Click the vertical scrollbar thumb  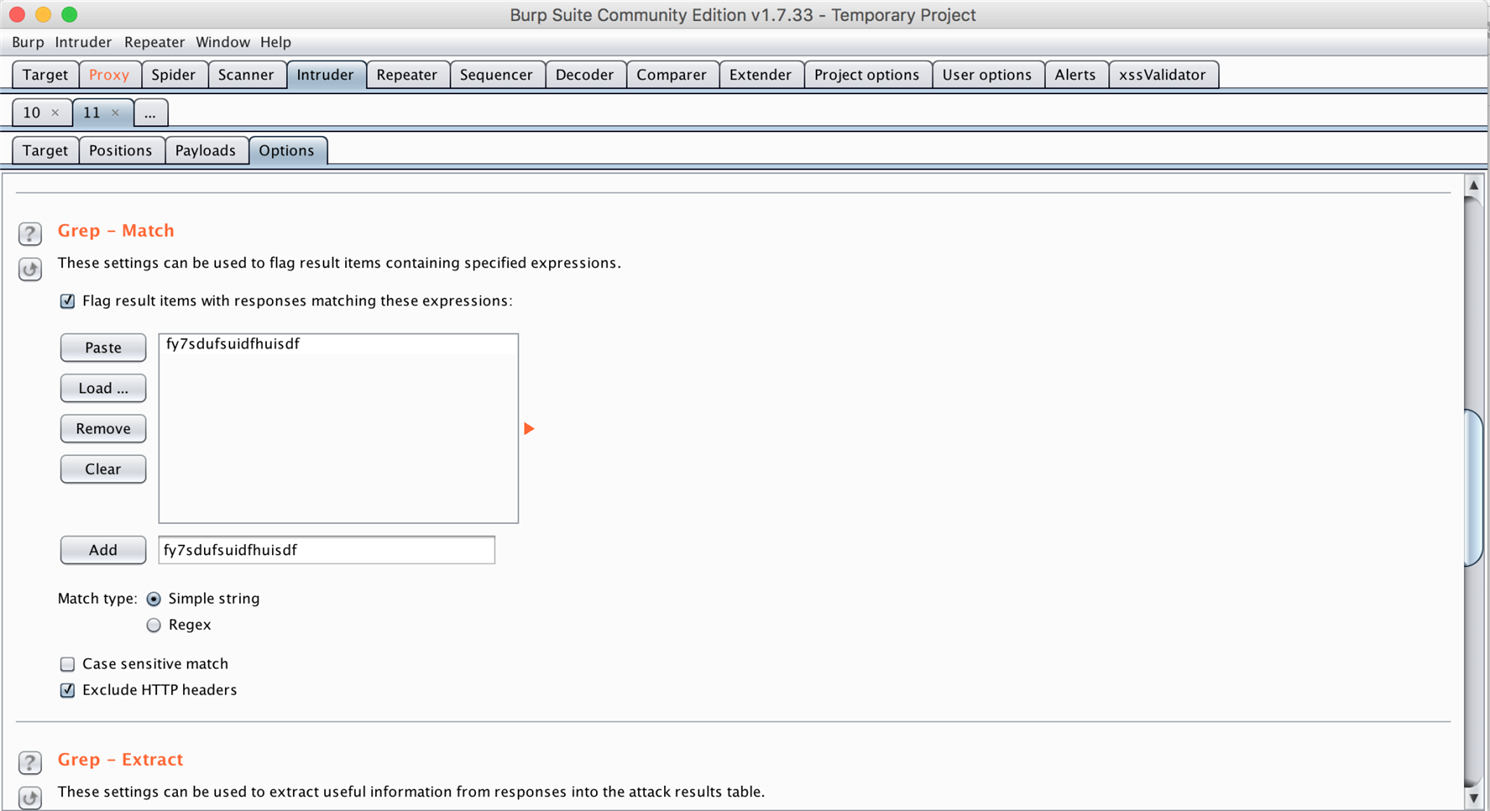(x=1473, y=488)
